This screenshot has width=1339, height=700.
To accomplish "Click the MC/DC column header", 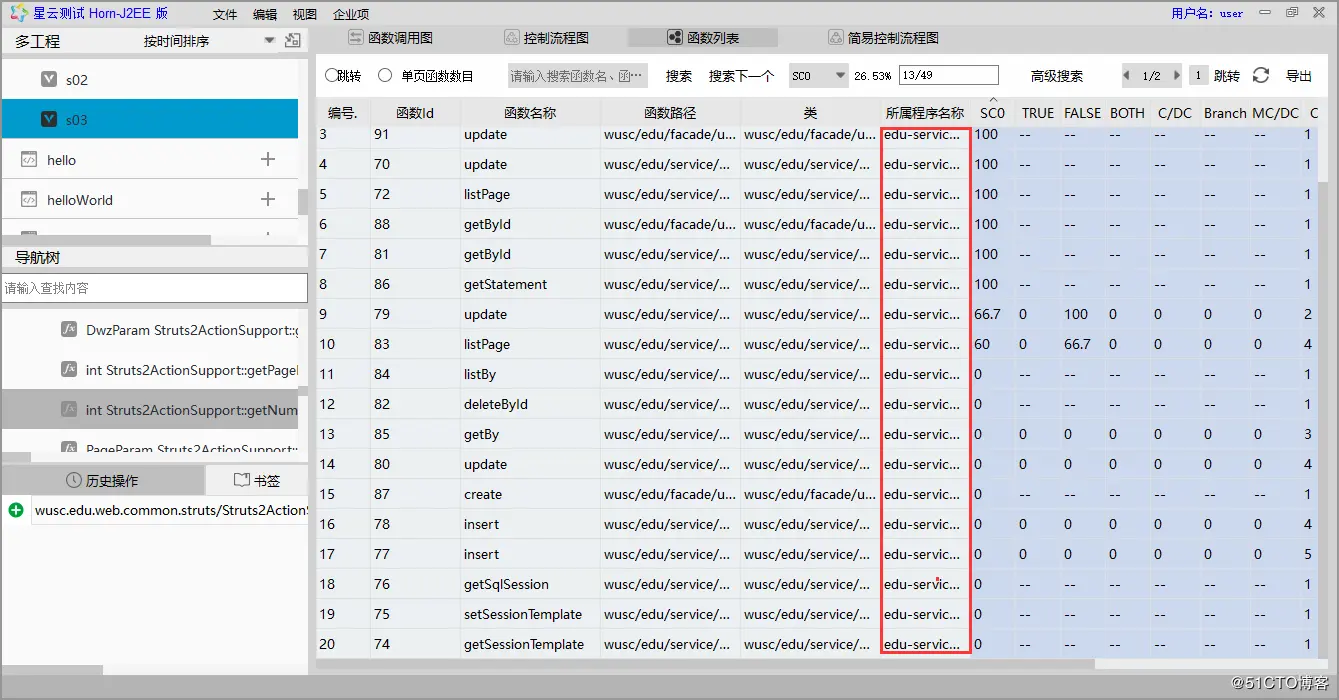I will 1275,113.
